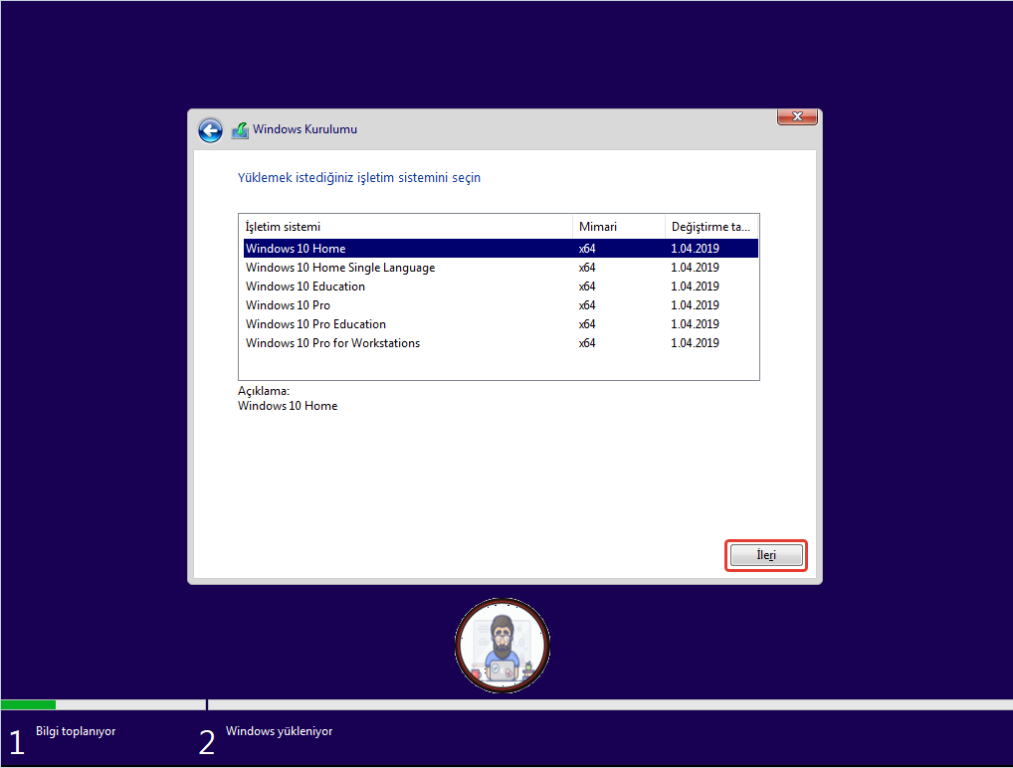Click the Bilgi toplanıyor step label

tap(76, 731)
